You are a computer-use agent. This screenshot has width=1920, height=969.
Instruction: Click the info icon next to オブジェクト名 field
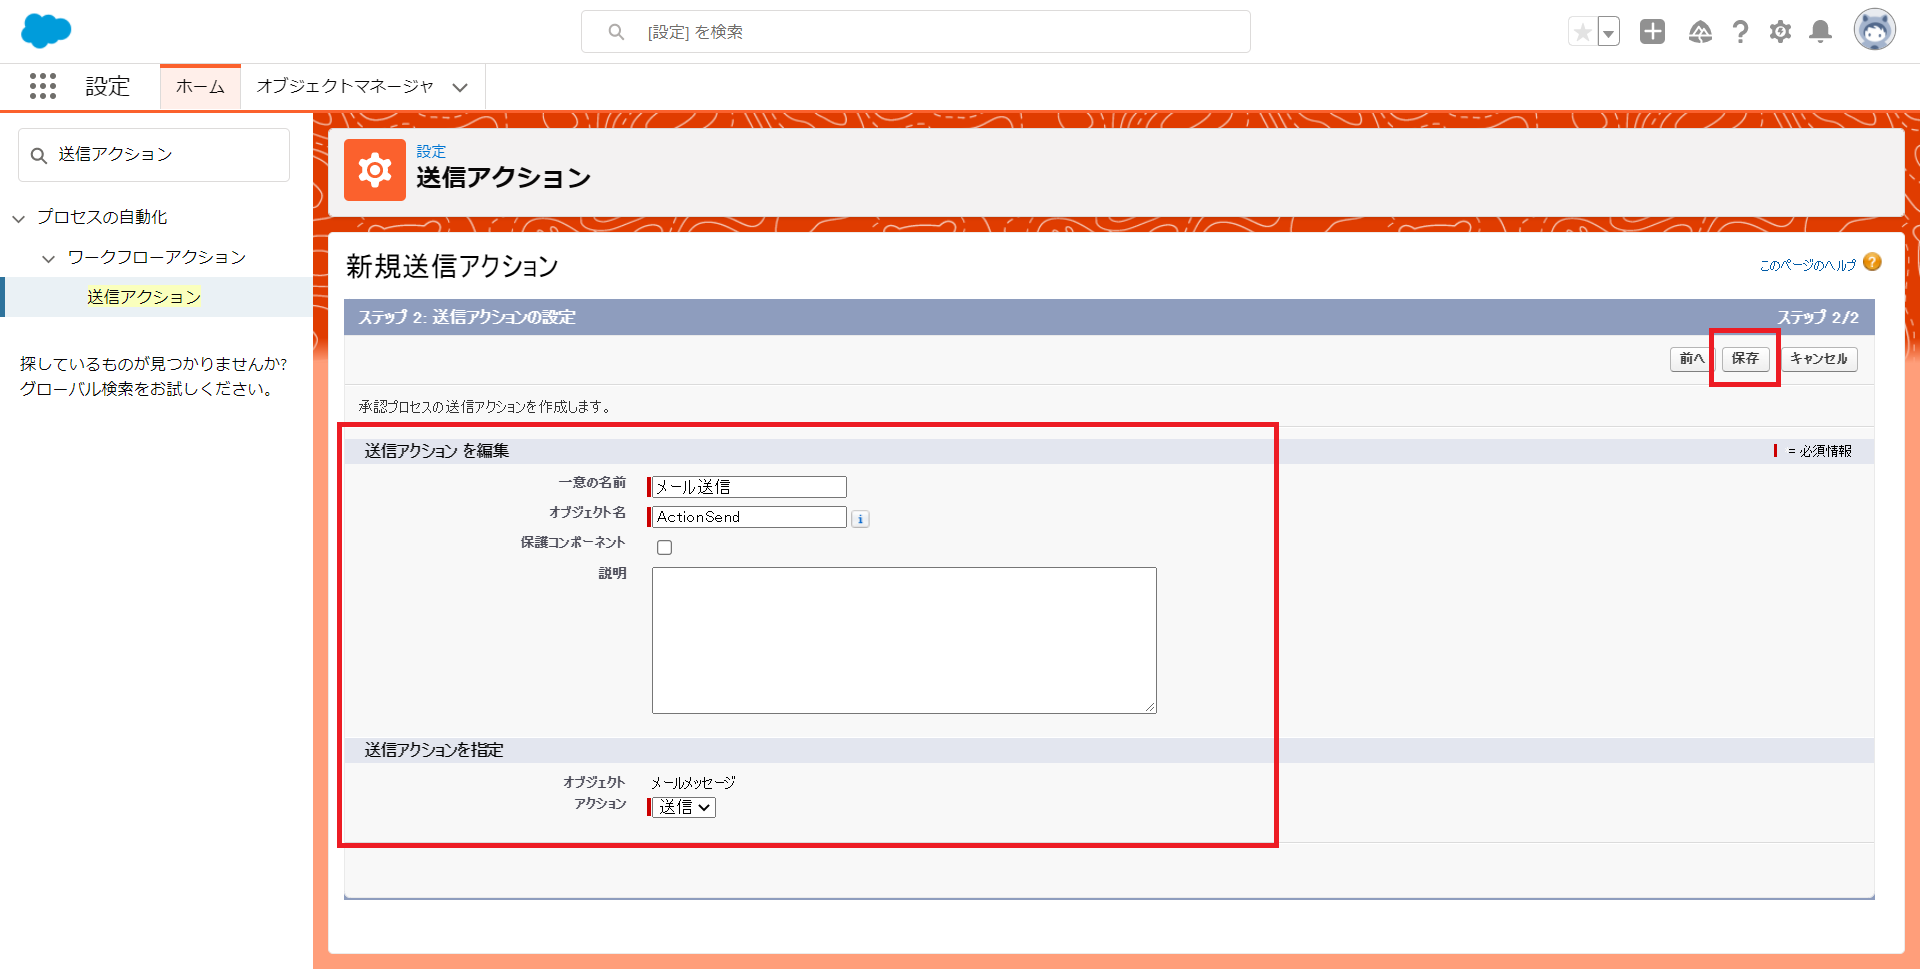860,519
